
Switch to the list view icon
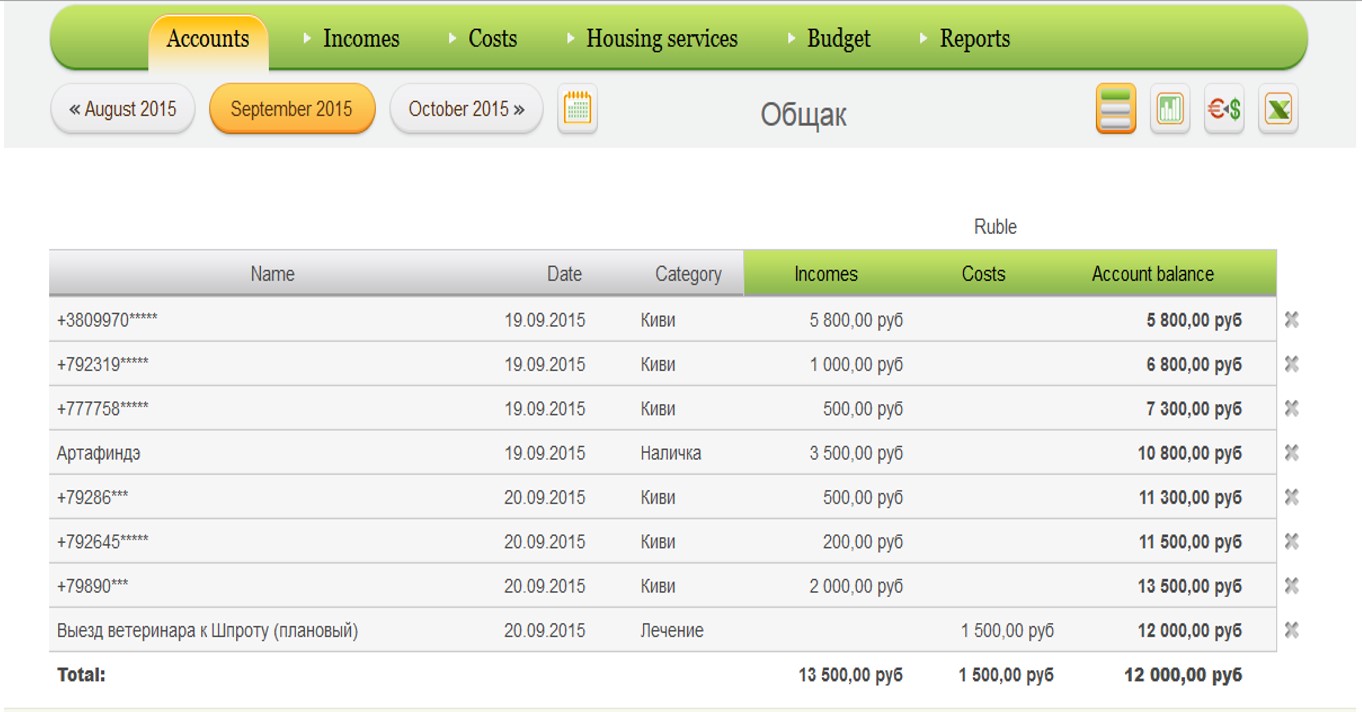(1116, 109)
